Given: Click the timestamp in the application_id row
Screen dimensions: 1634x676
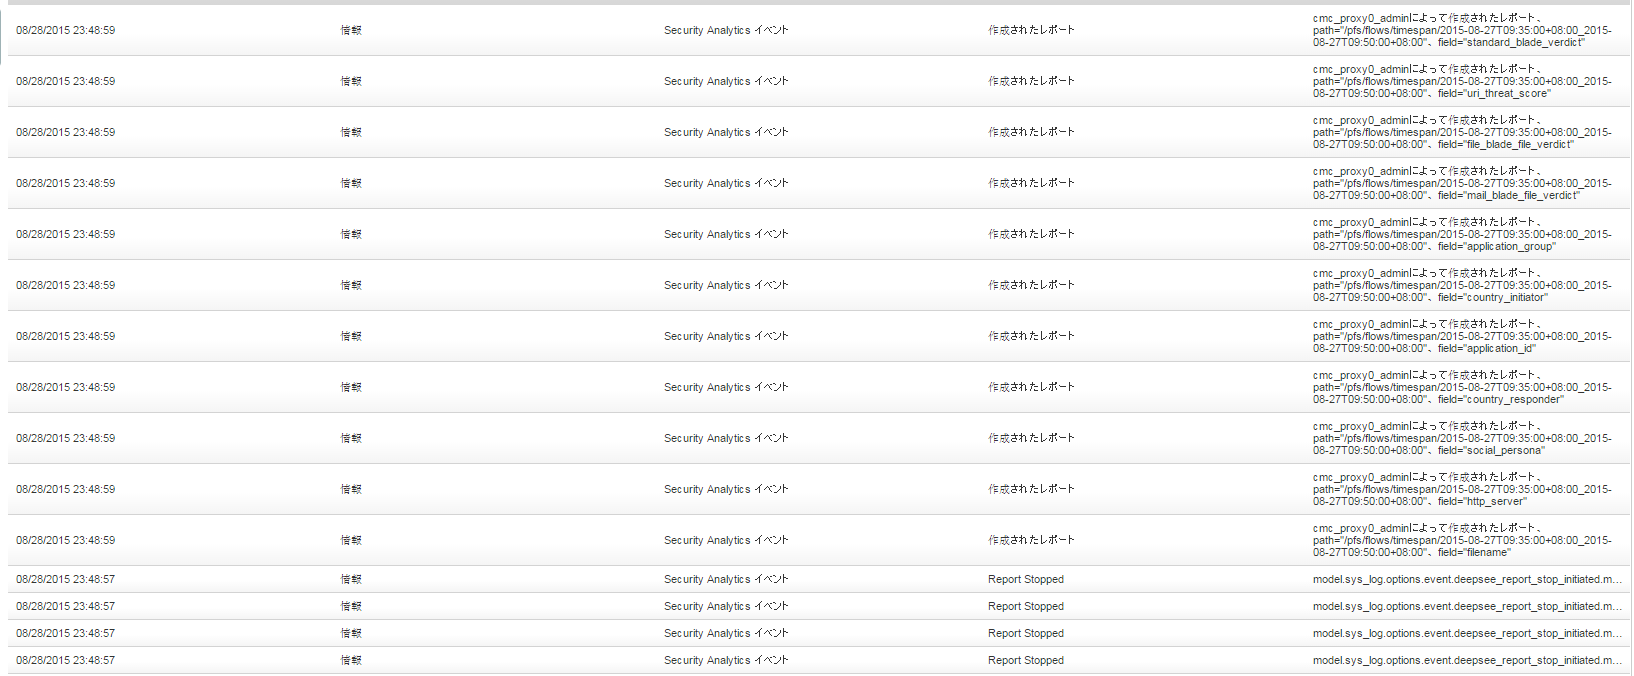Looking at the screenshot, I should click(65, 336).
